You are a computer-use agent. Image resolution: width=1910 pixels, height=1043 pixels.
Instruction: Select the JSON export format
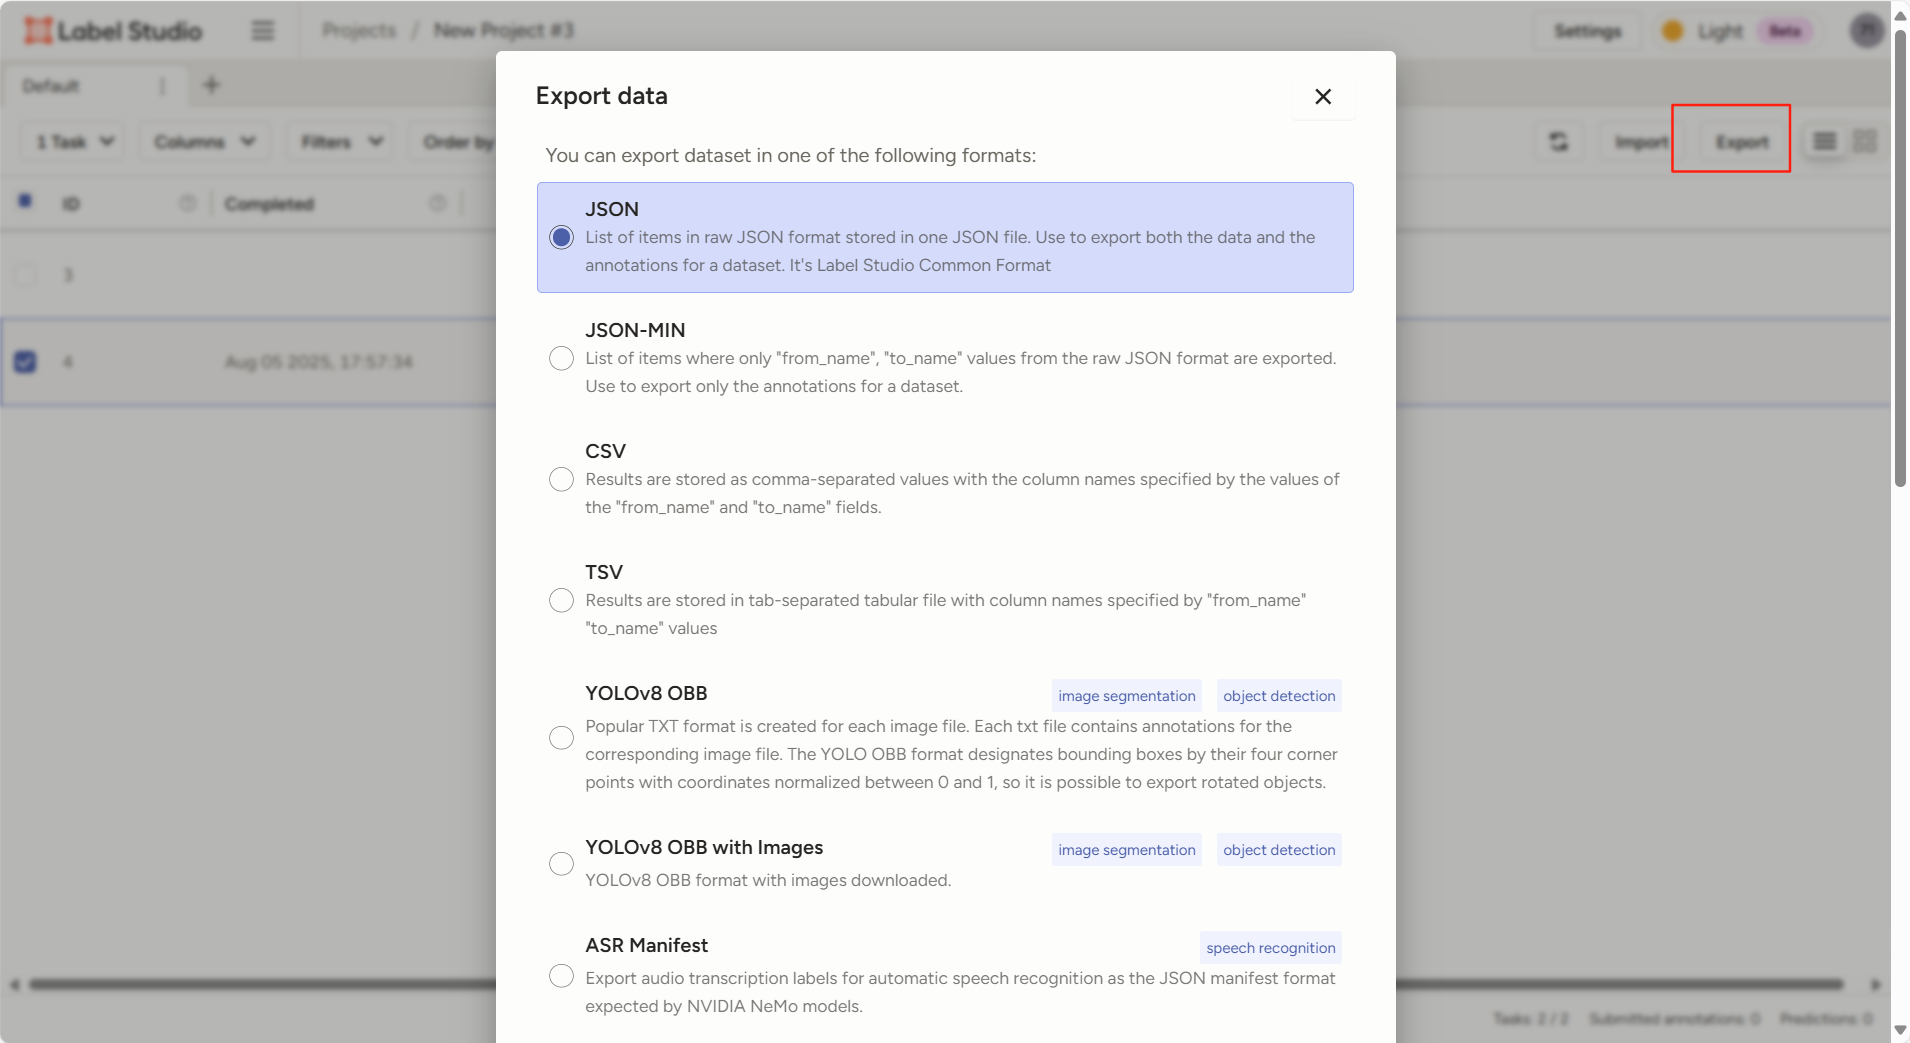pos(945,237)
